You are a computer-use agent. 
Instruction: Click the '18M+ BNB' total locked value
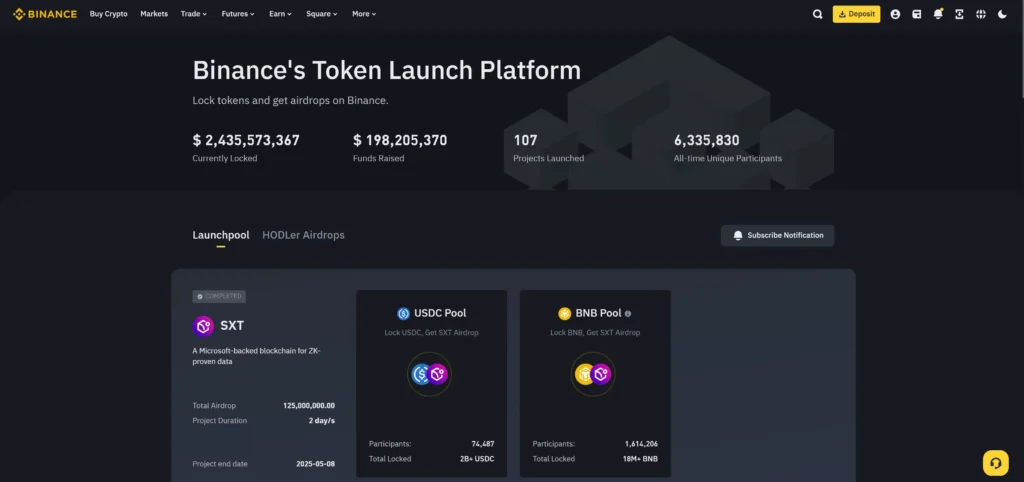click(641, 459)
